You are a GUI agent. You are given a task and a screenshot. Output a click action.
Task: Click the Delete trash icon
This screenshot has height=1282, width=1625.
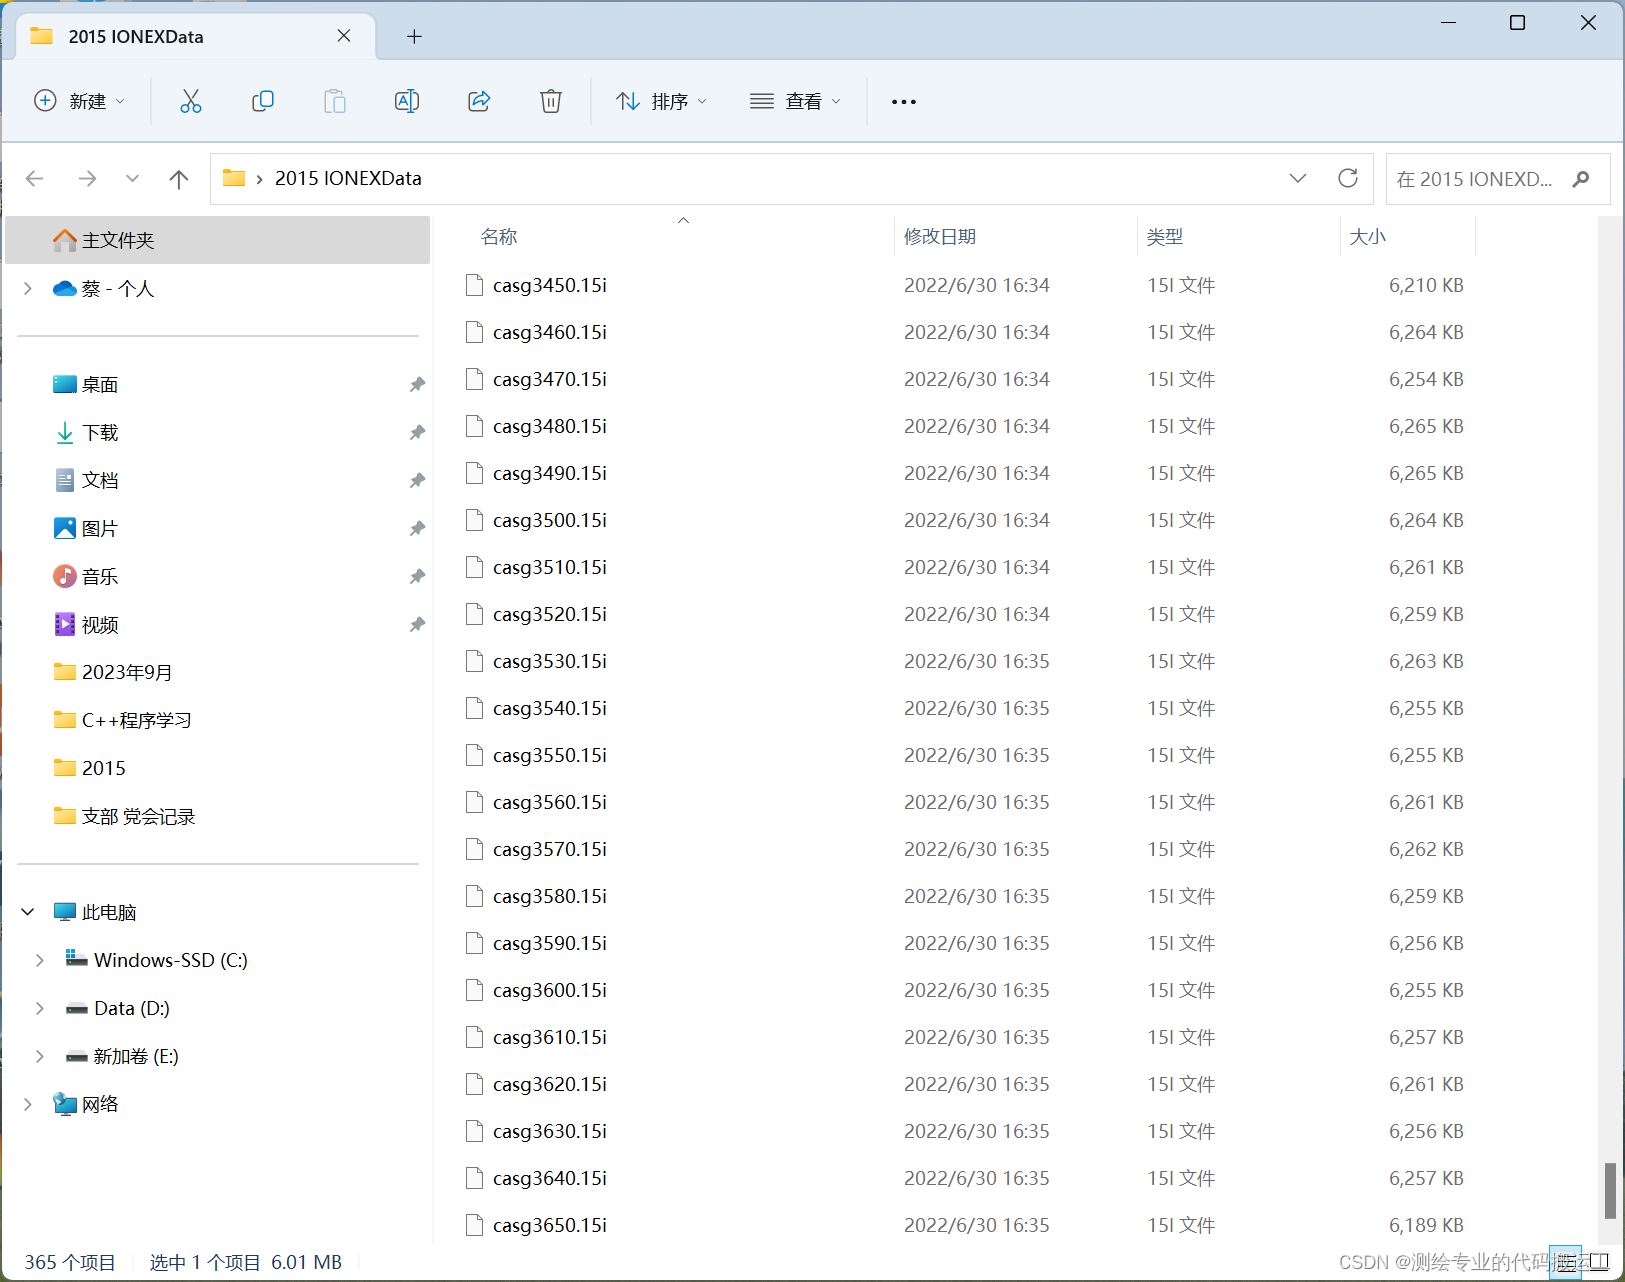pos(551,101)
